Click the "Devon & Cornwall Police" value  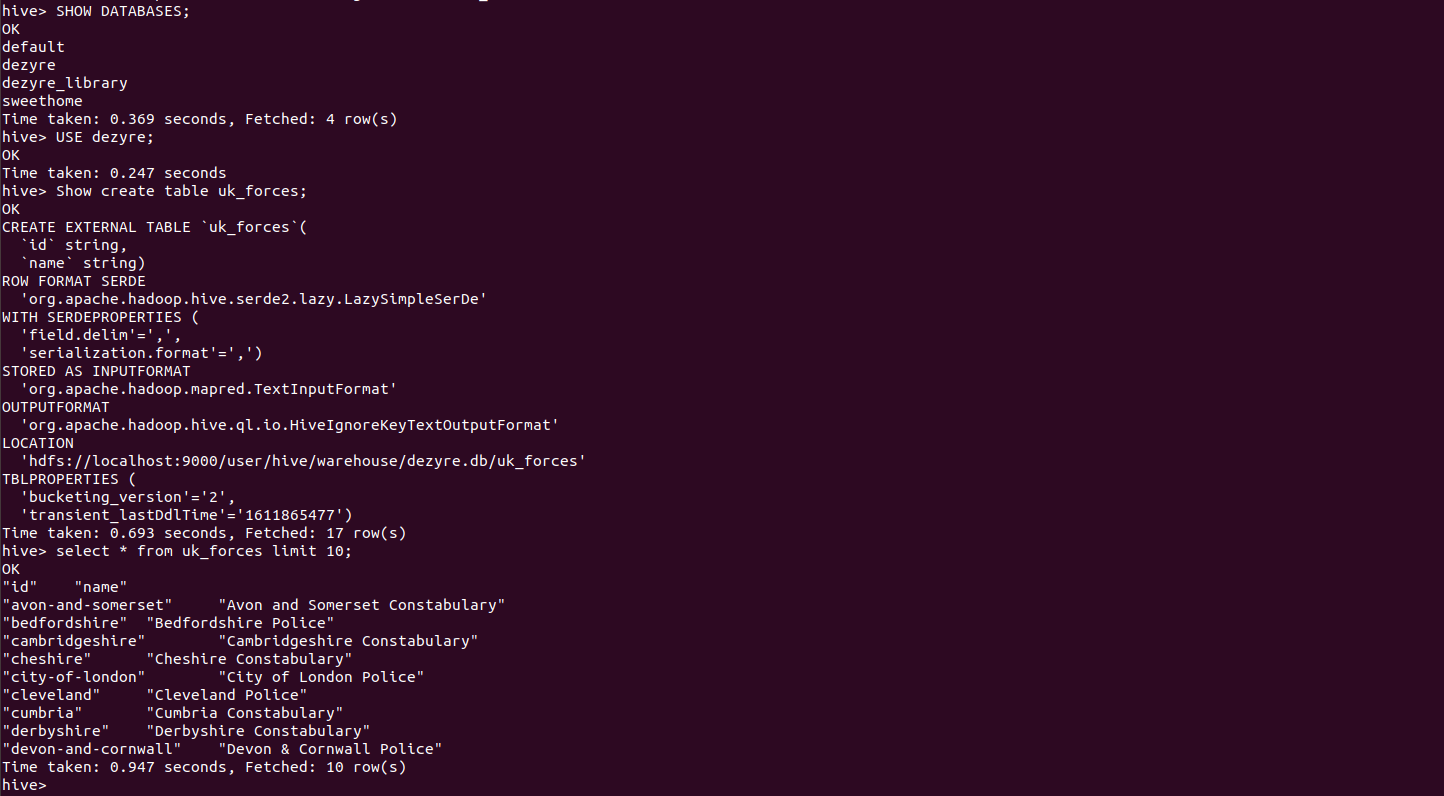(x=330, y=749)
